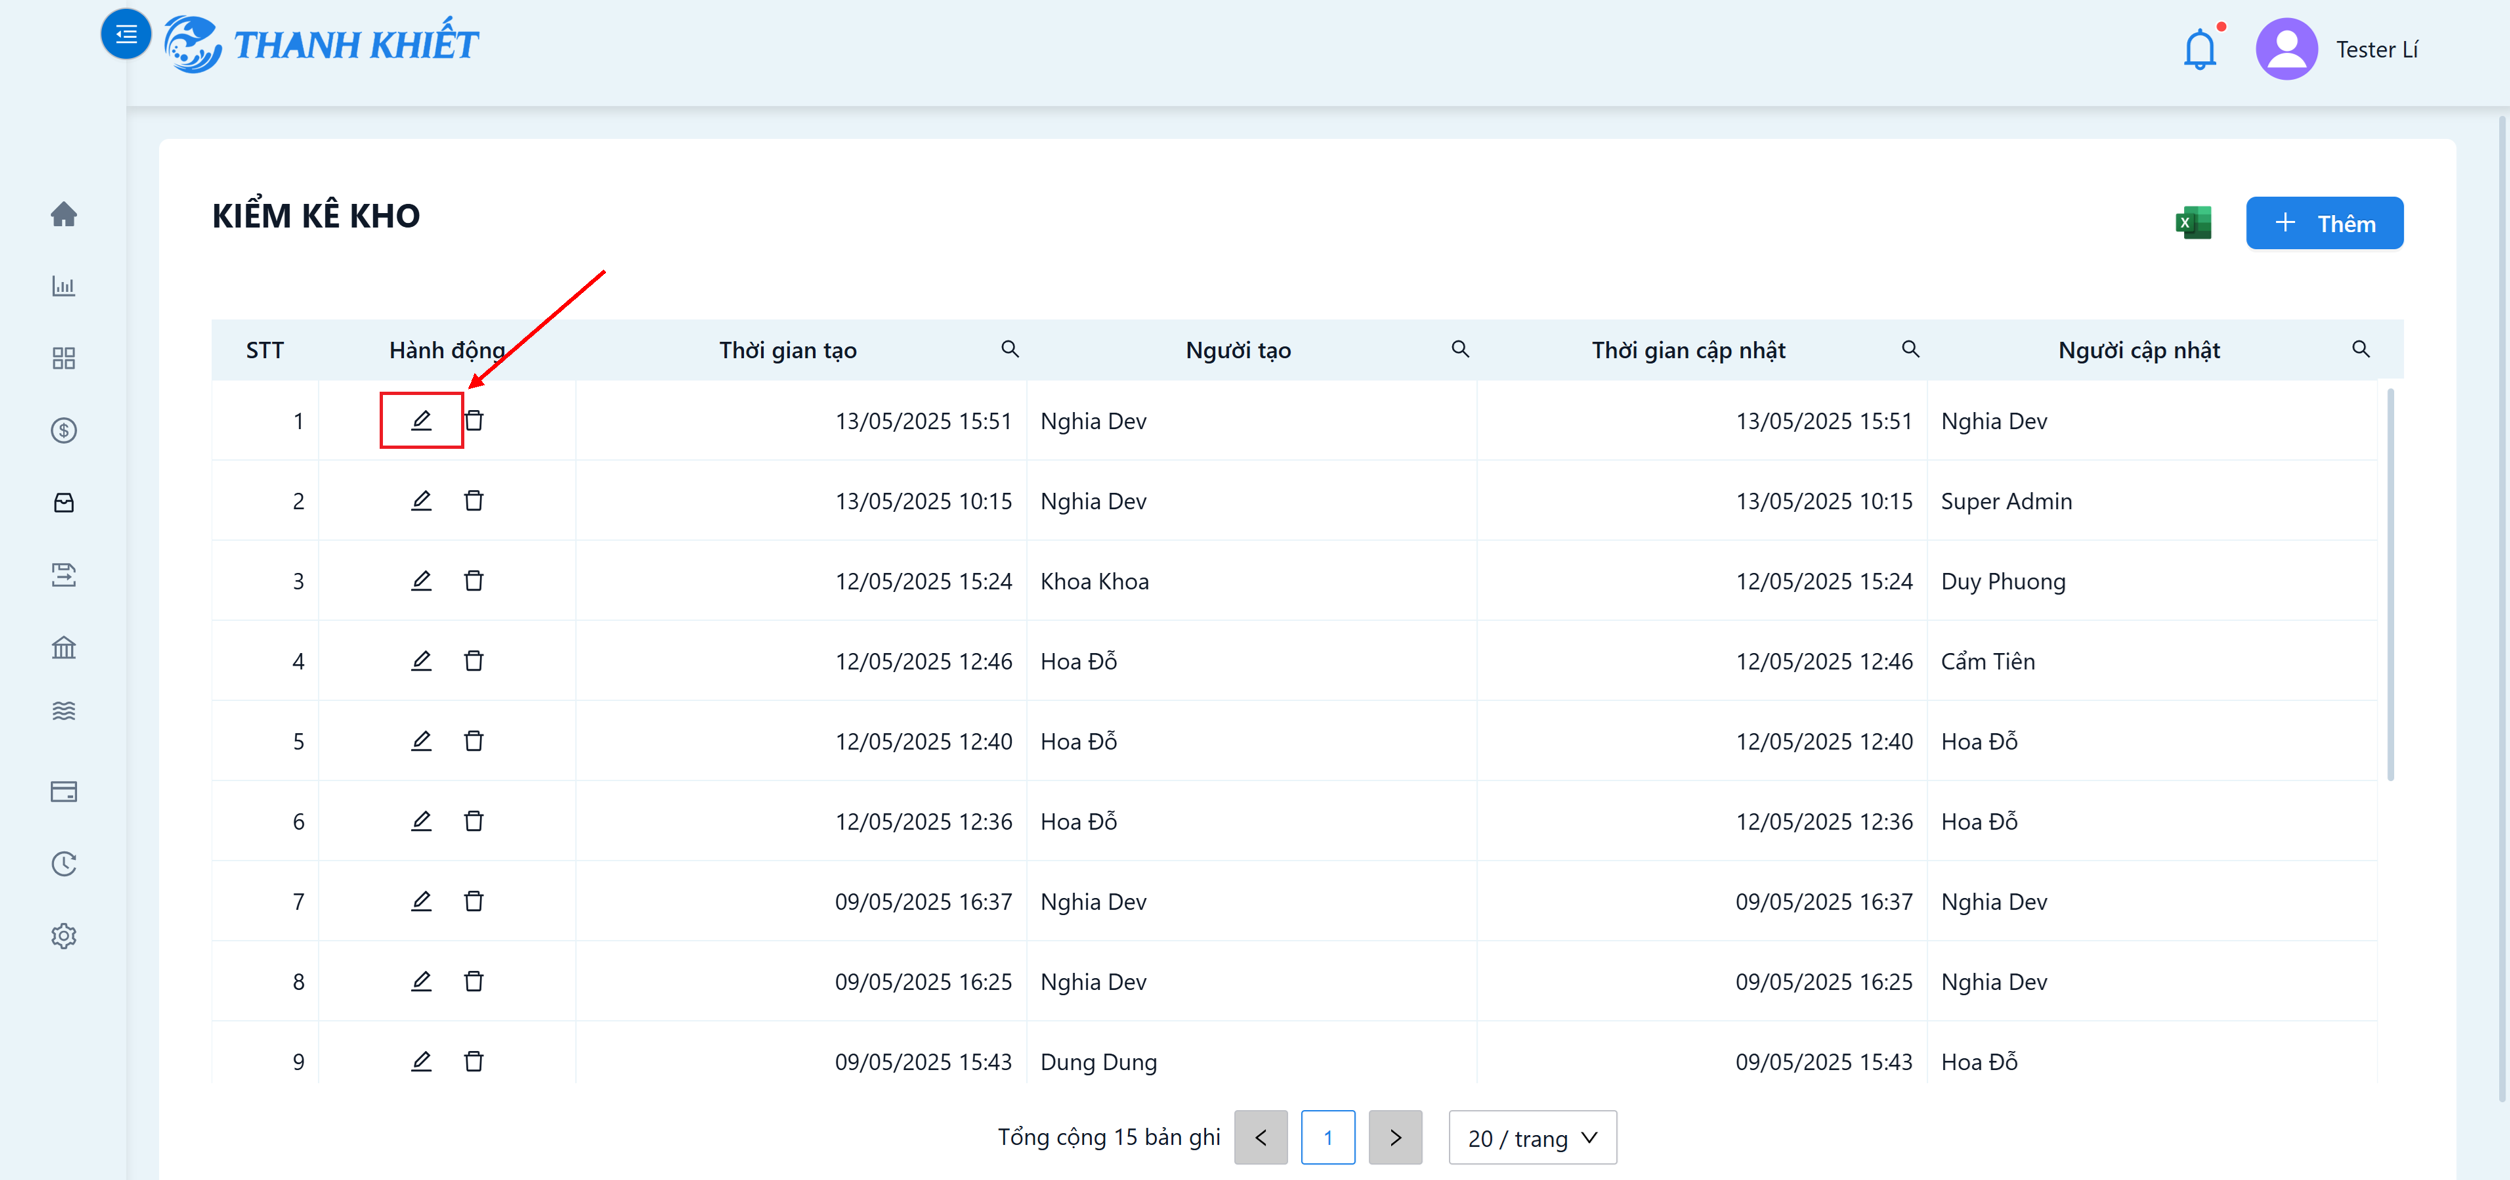Viewport: 2510px width, 1180px height.
Task: Select the Duy Phuong cell
Action: [x=2152, y=580]
